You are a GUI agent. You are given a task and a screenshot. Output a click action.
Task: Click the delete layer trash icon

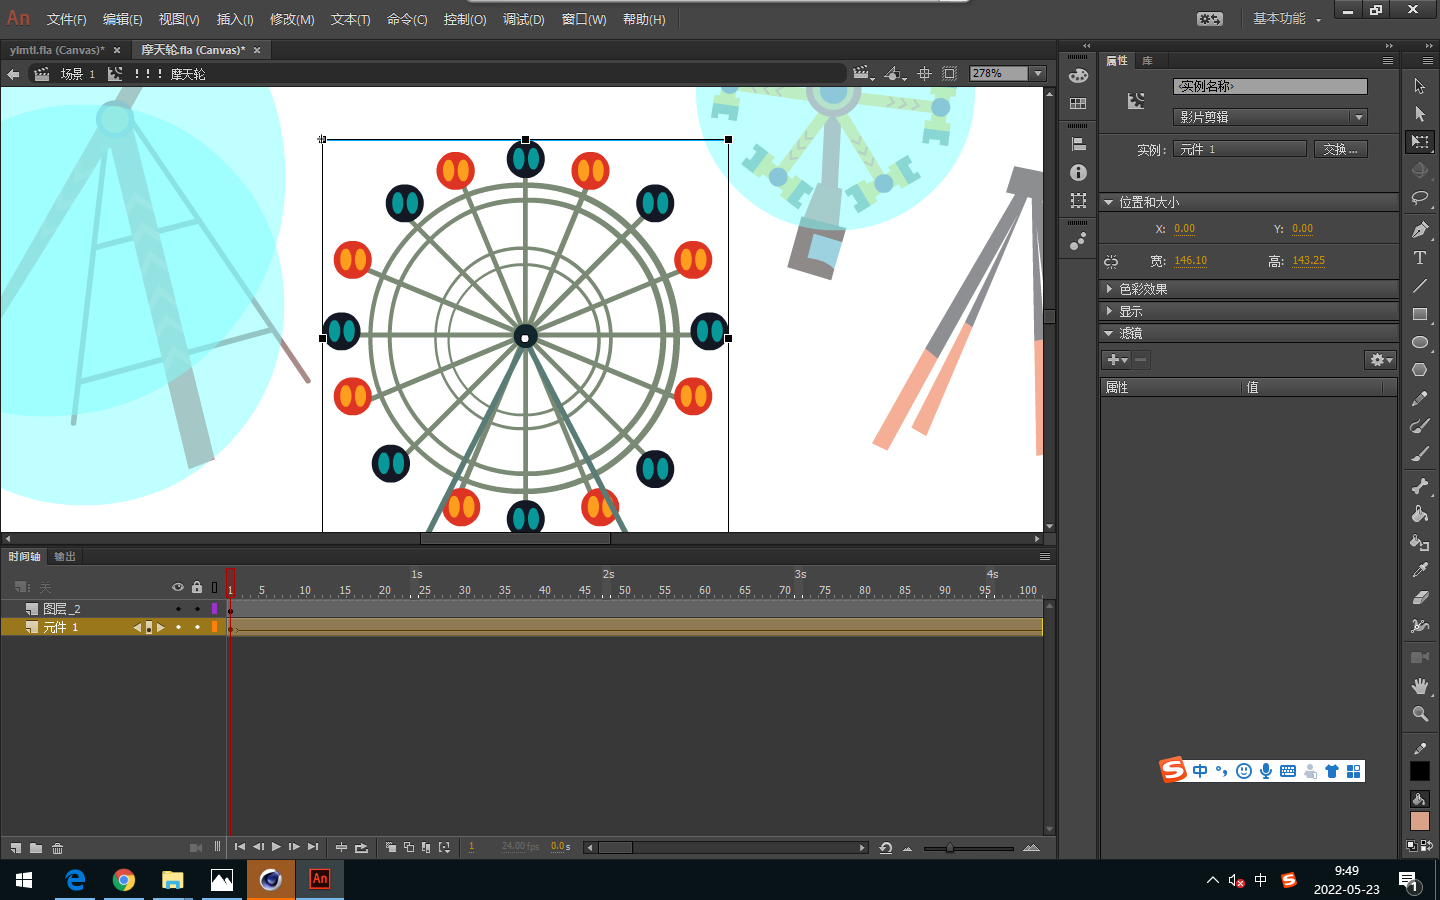[x=58, y=848]
